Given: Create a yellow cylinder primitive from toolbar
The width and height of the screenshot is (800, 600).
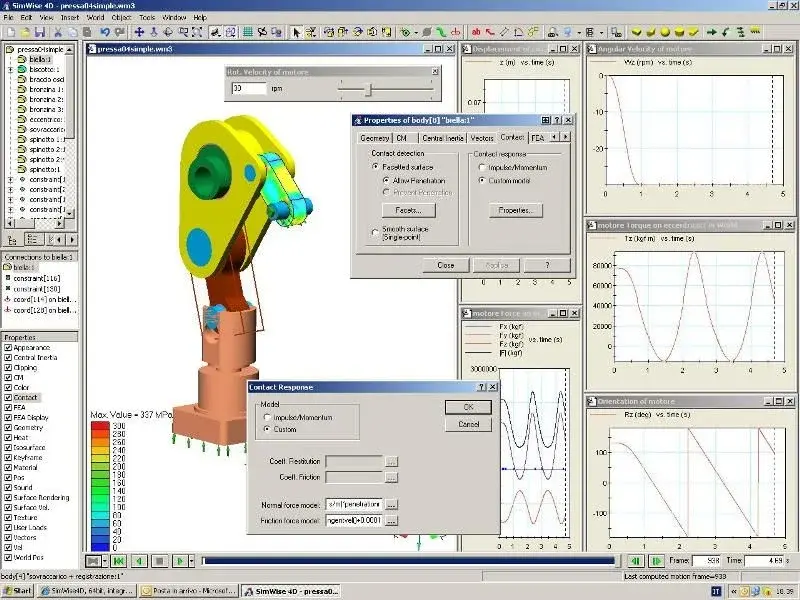Looking at the screenshot, I should (x=679, y=32).
